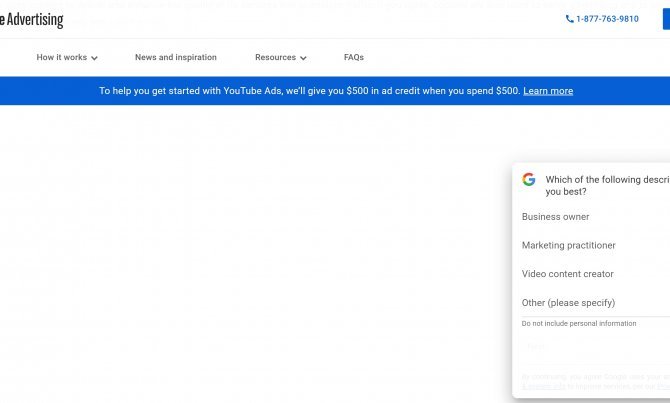Expand the Resources chevron arrow
Screen dimensions: 670x403
point(303,58)
